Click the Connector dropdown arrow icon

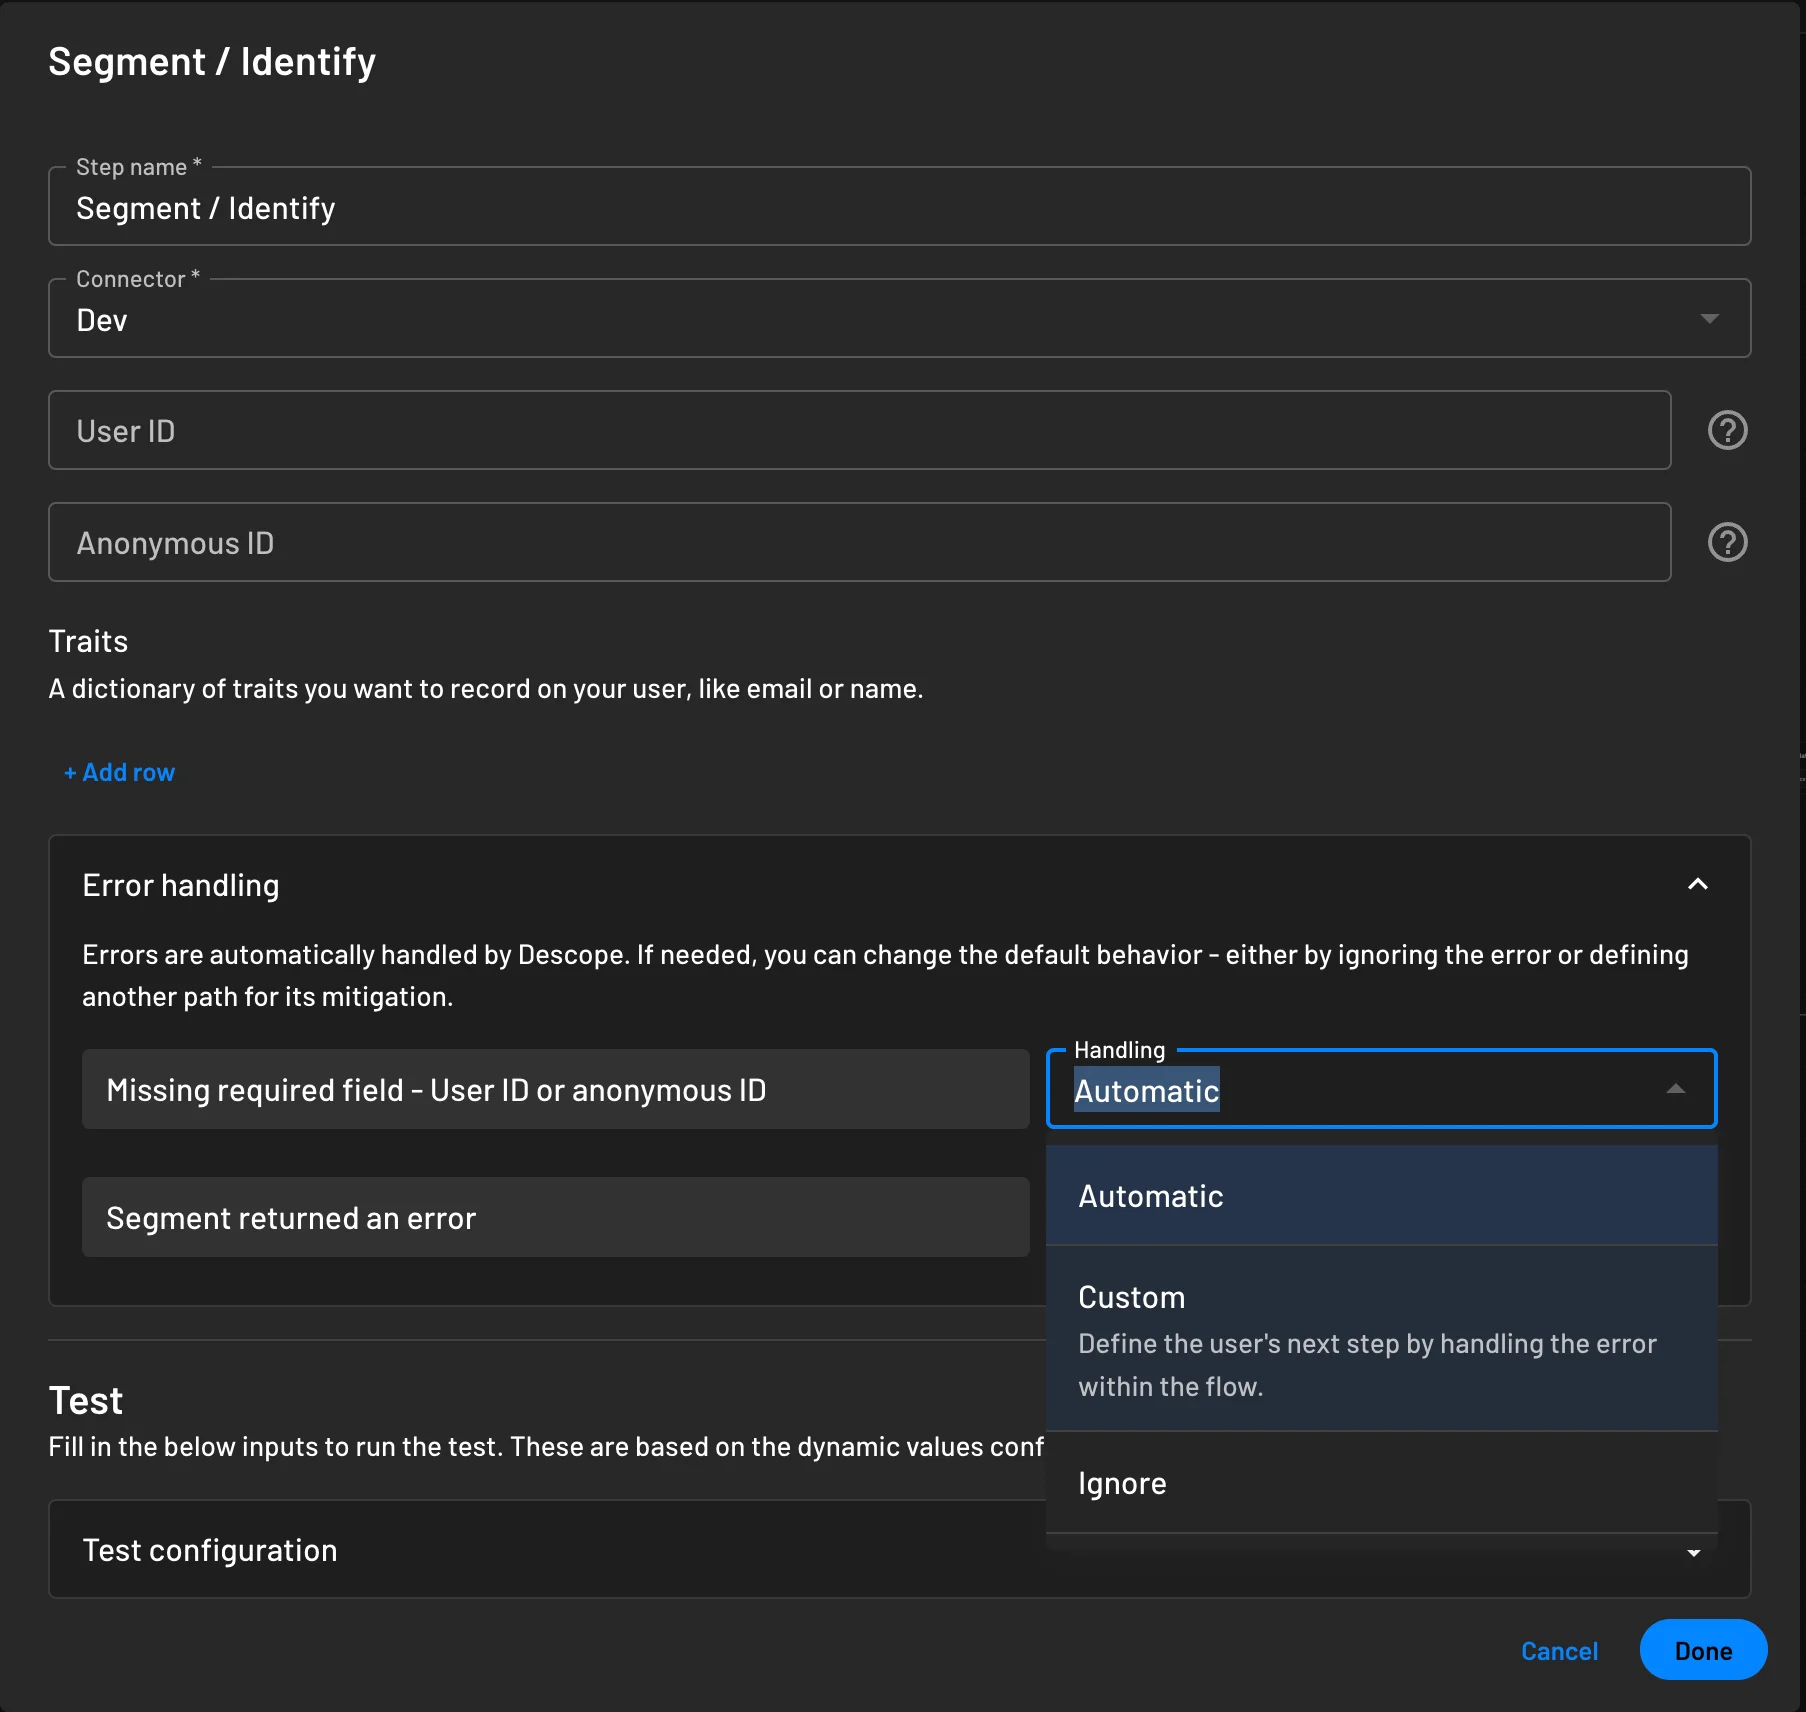point(1710,318)
